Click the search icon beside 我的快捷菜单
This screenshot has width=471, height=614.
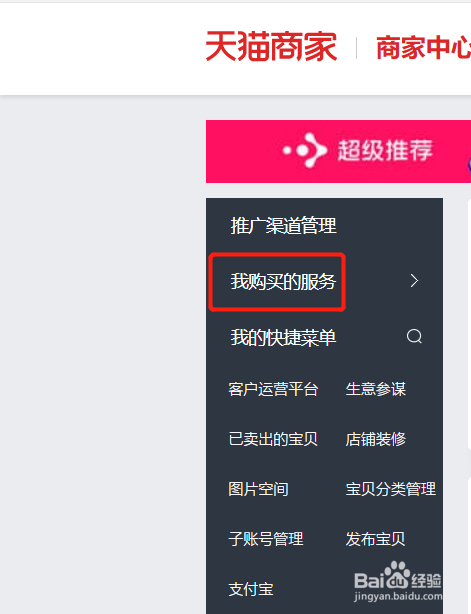coord(414,336)
